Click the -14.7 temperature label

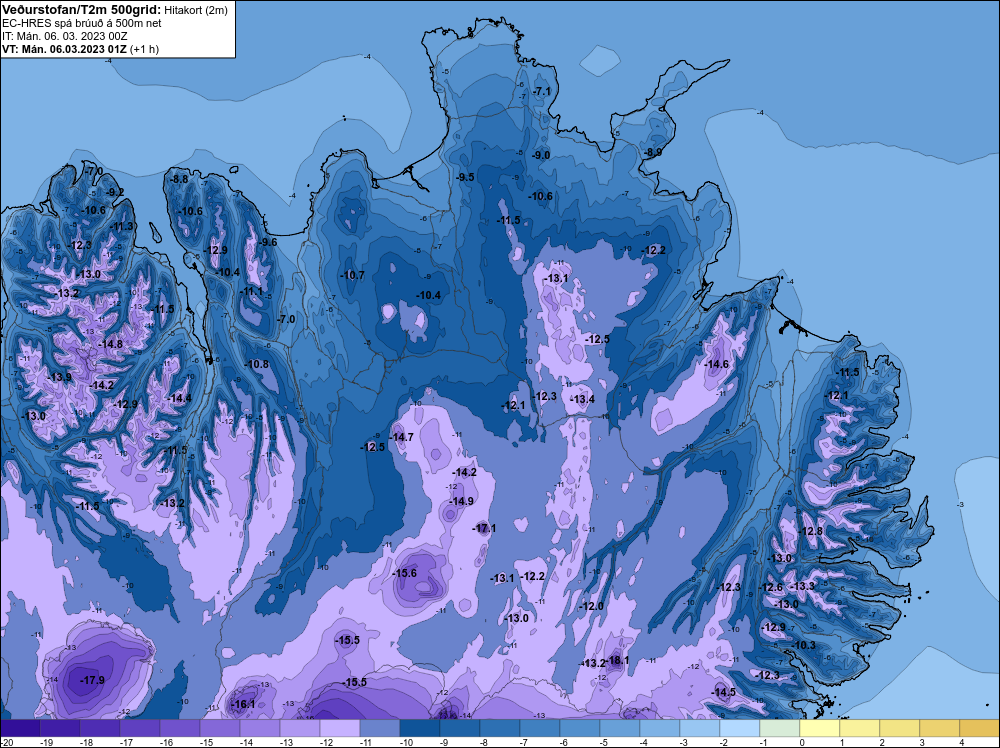[401, 437]
